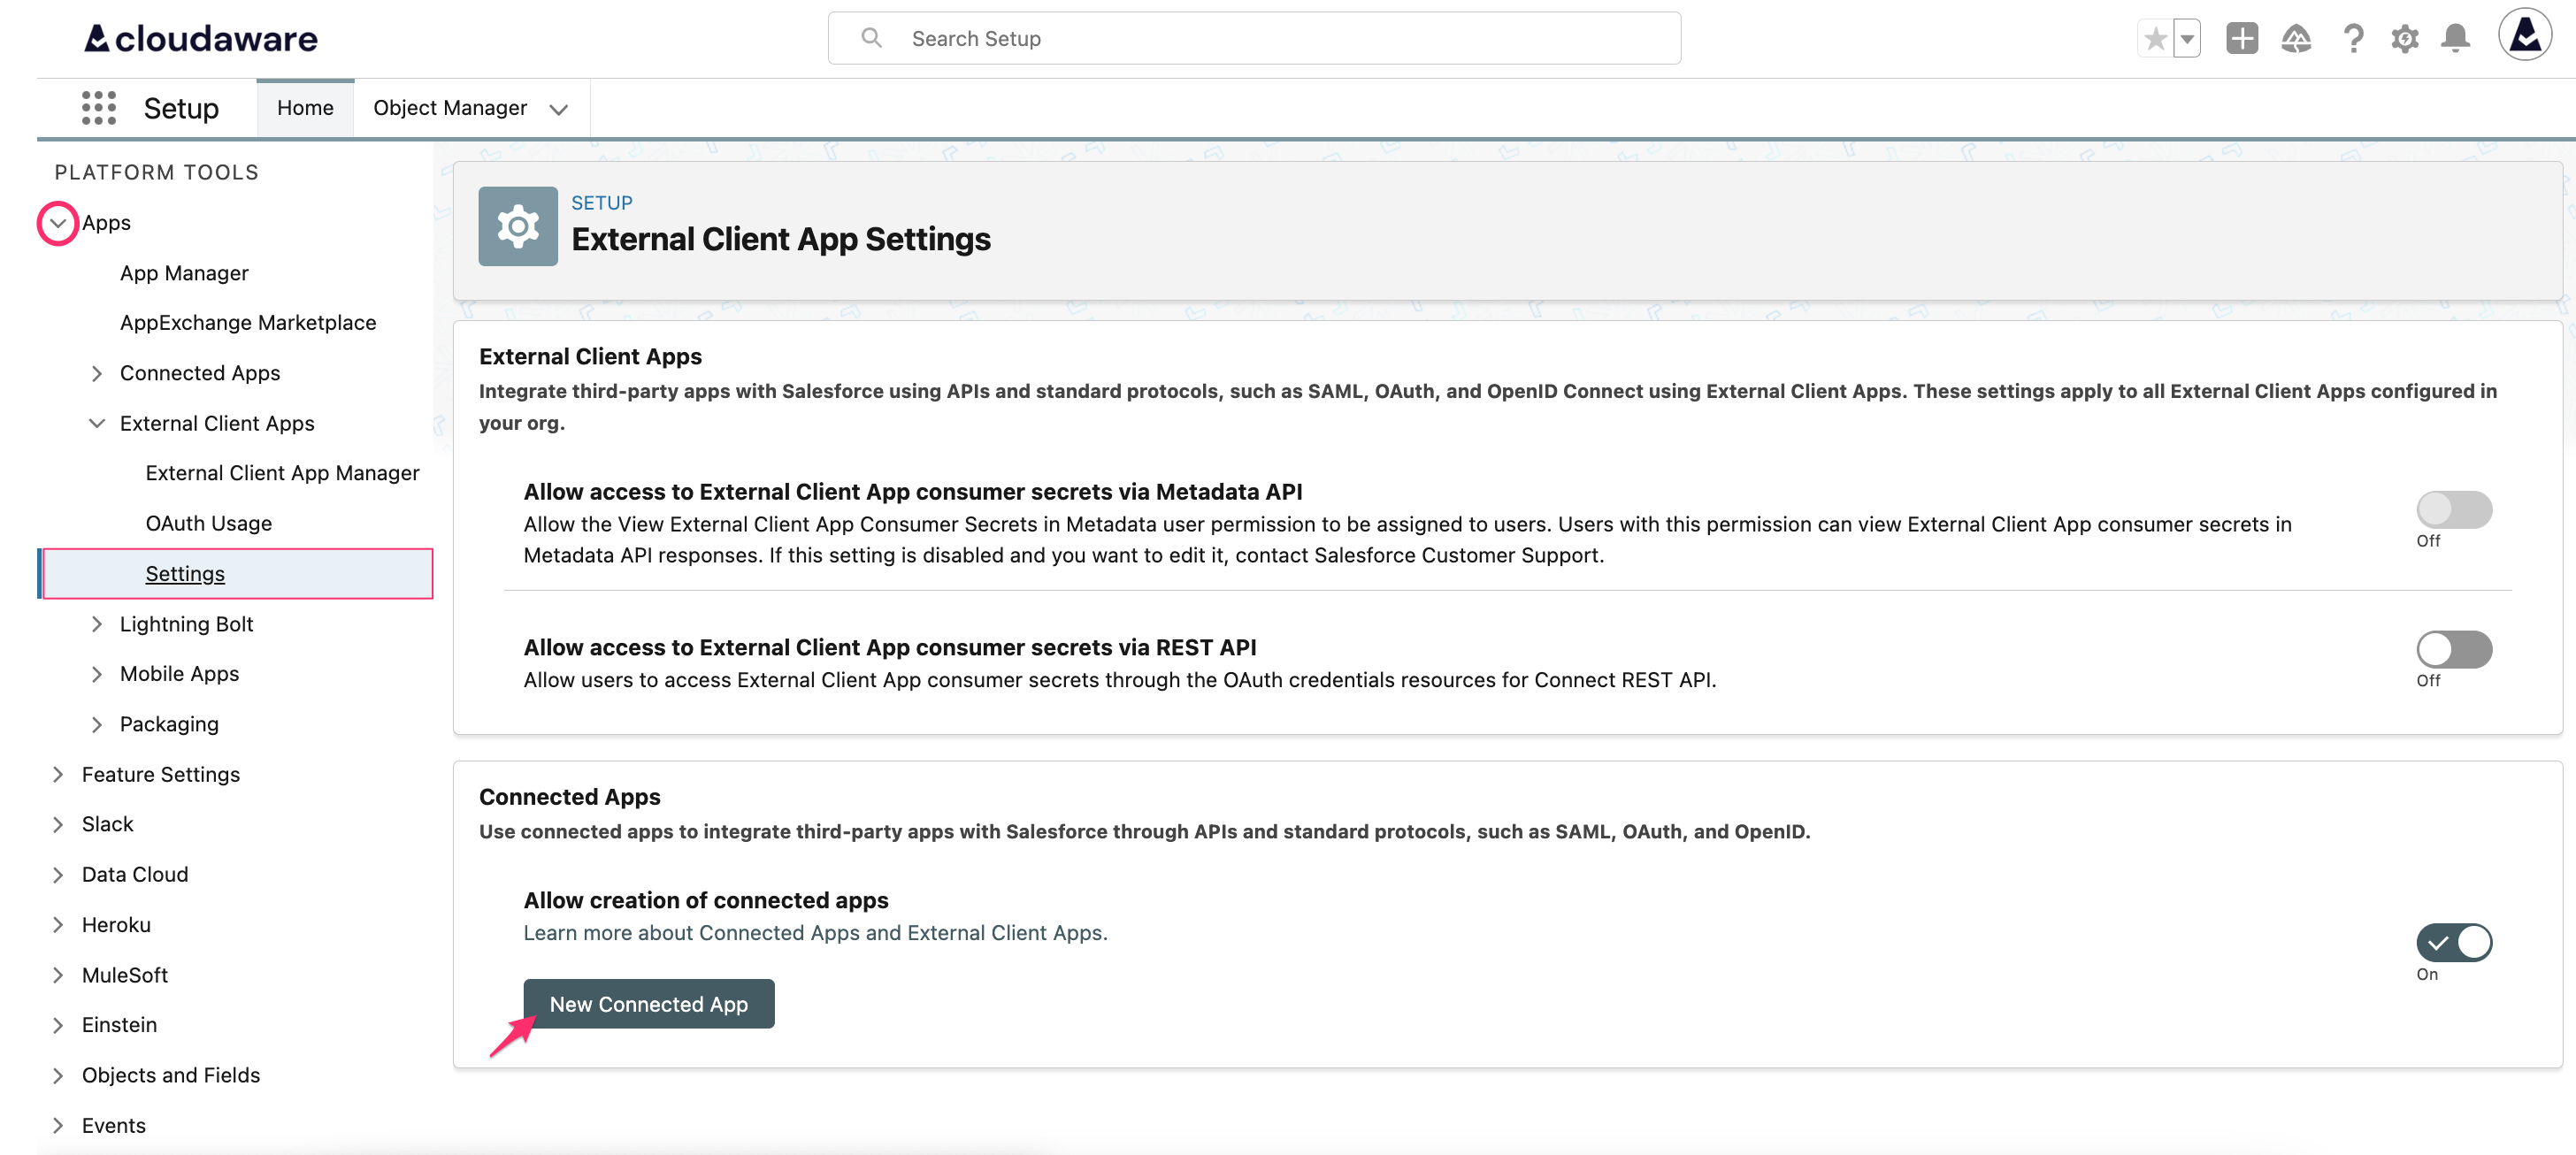Viewport: 2576px width, 1155px height.
Task: Open the Trailhead guidance center icon
Action: pos(2297,38)
